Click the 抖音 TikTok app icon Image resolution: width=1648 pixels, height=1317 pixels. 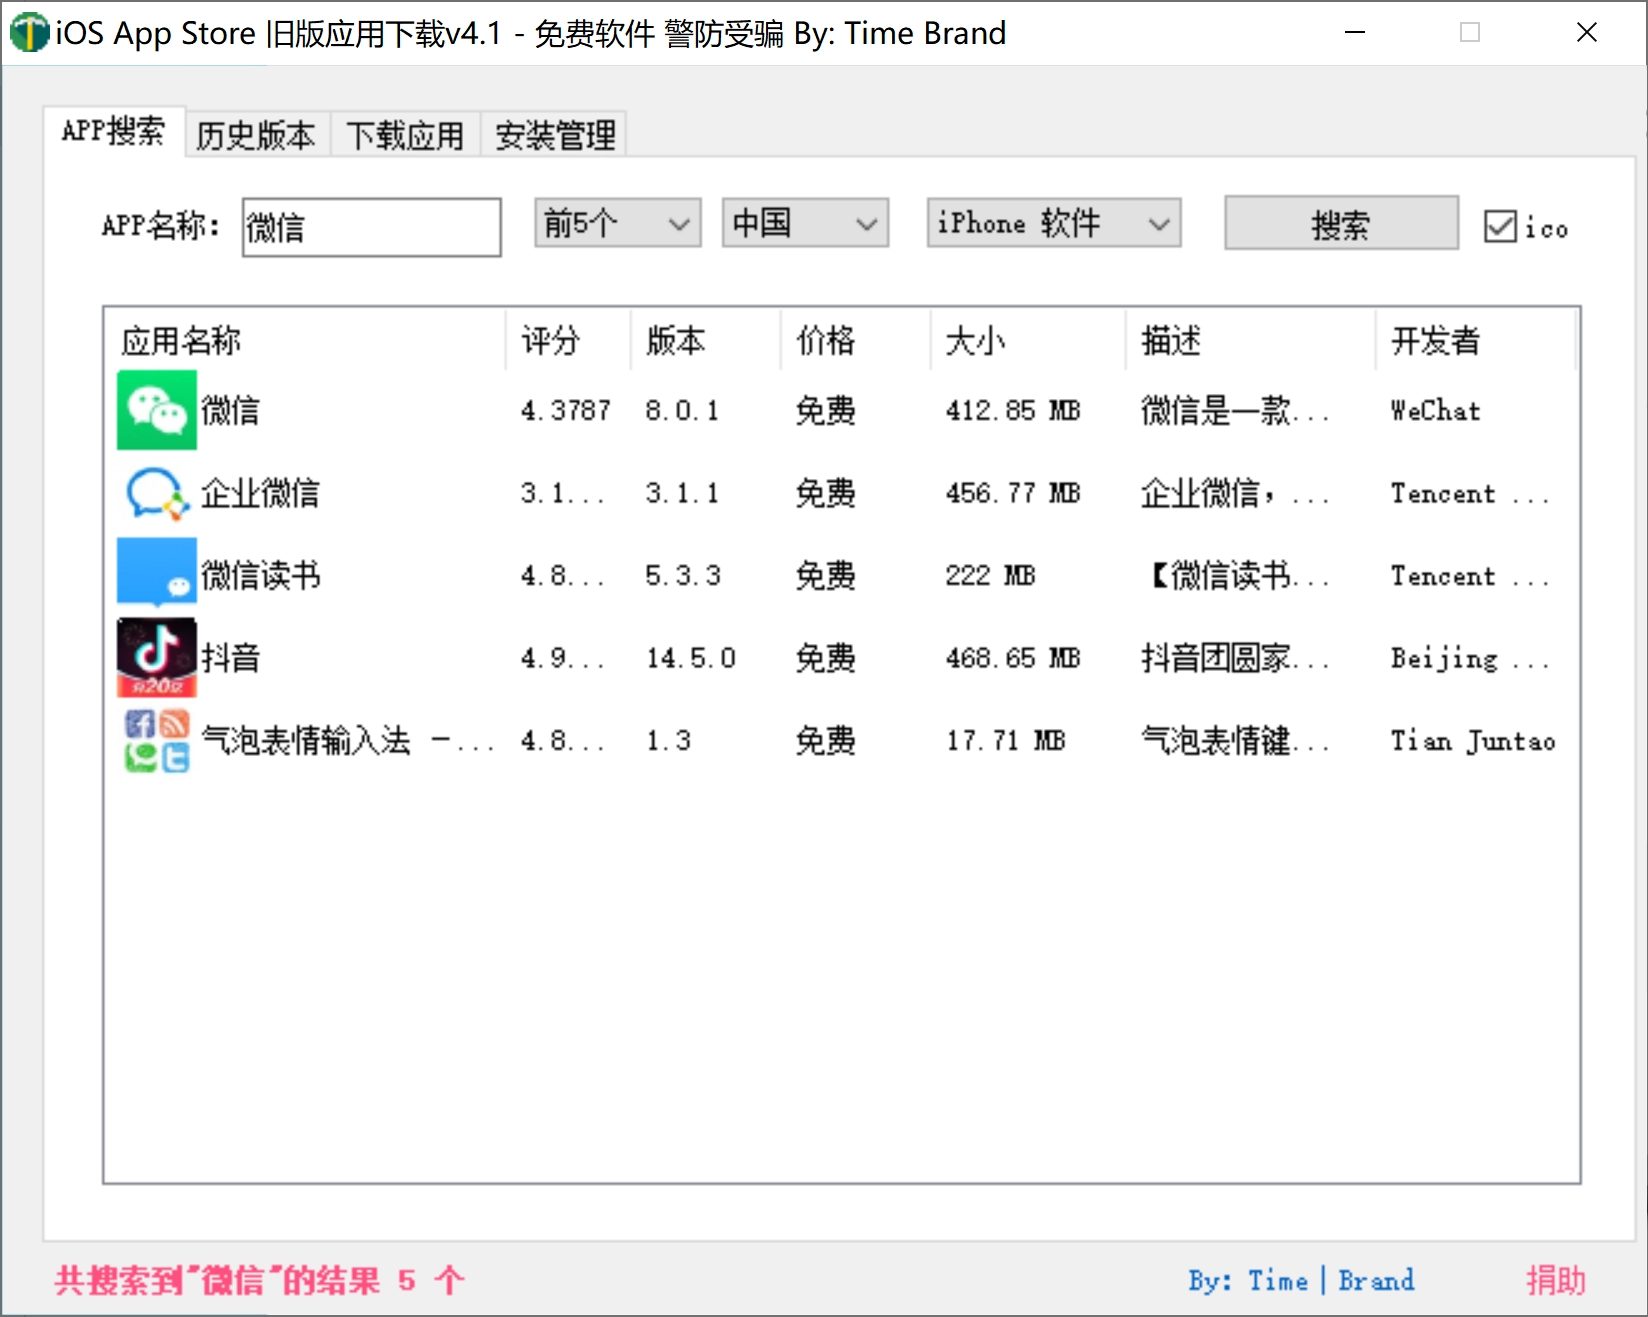157,658
